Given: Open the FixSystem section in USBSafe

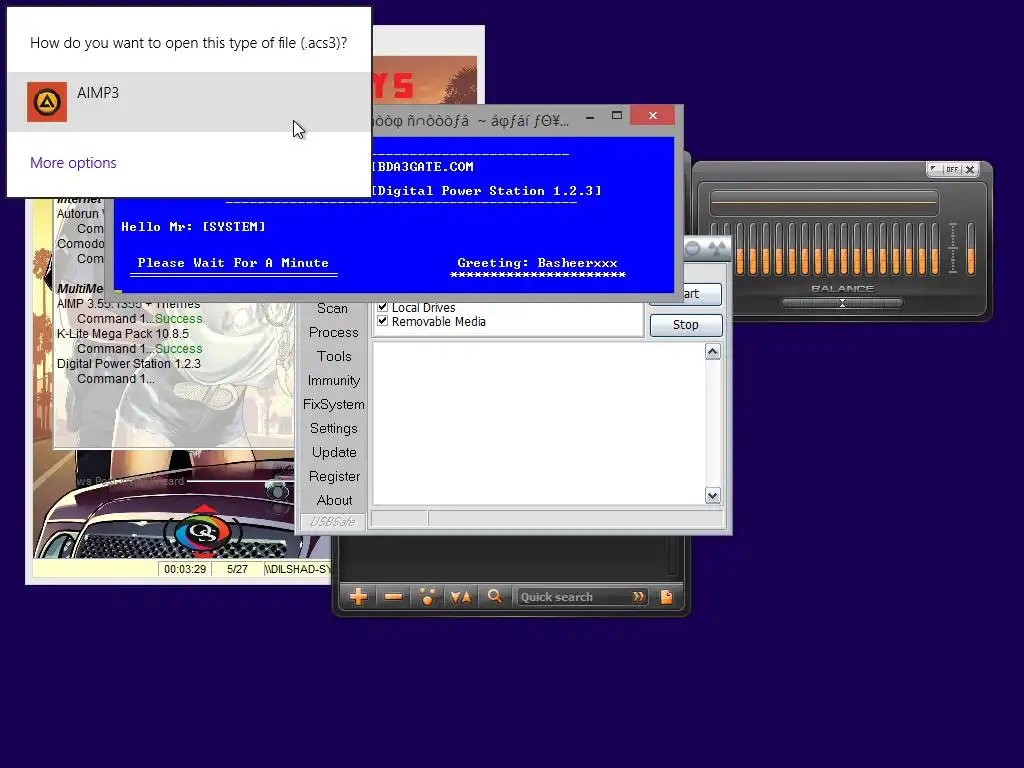Looking at the screenshot, I should (x=334, y=404).
